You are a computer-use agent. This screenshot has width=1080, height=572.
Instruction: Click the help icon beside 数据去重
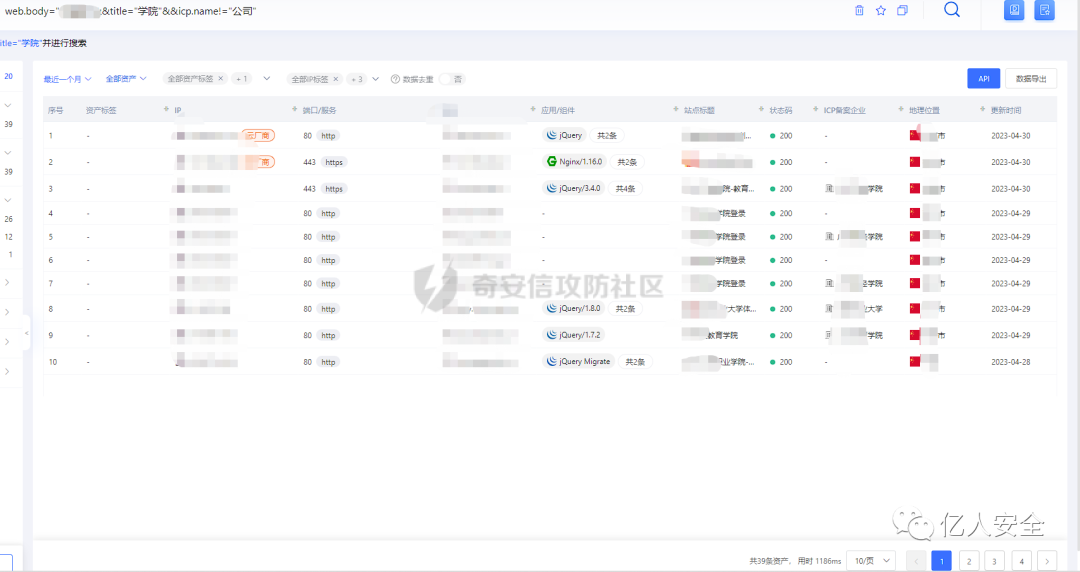[395, 79]
